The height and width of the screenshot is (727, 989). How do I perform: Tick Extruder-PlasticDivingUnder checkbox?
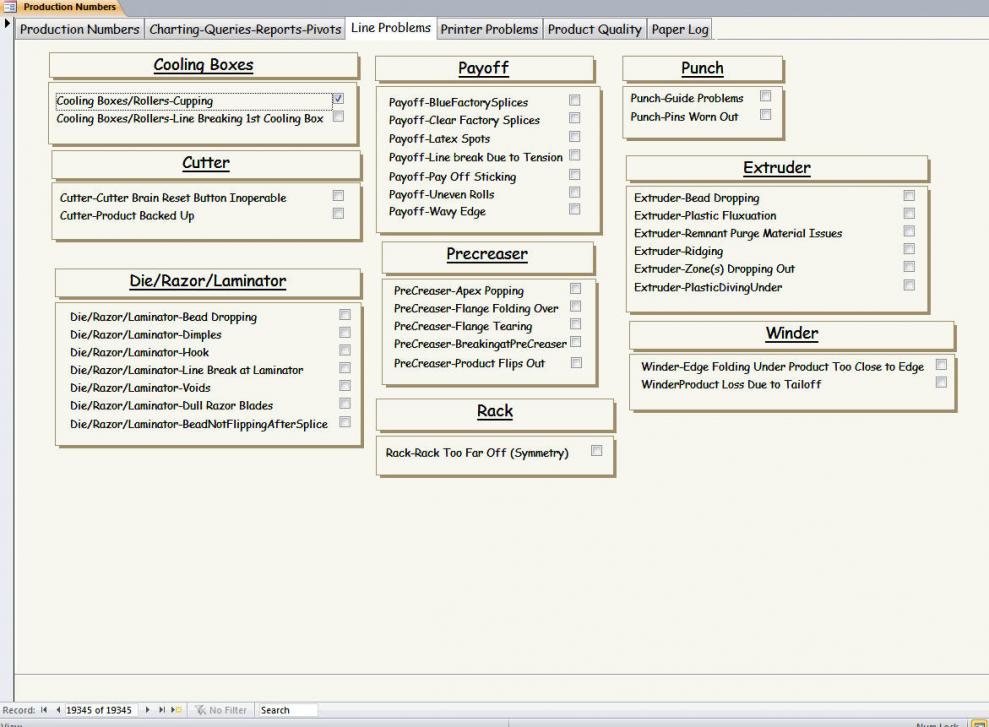tap(909, 285)
